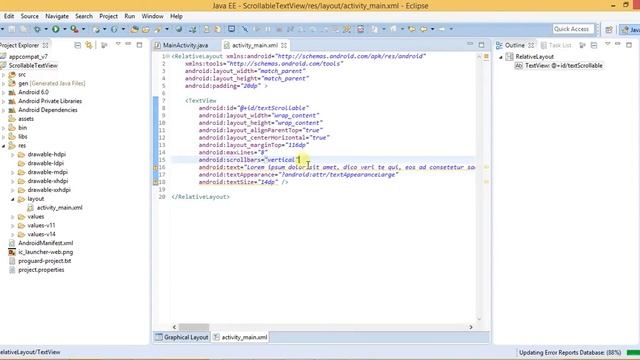This screenshot has height=360, width=640.
Task: Collapse RelativeLayout in Outline
Action: tap(501, 57)
